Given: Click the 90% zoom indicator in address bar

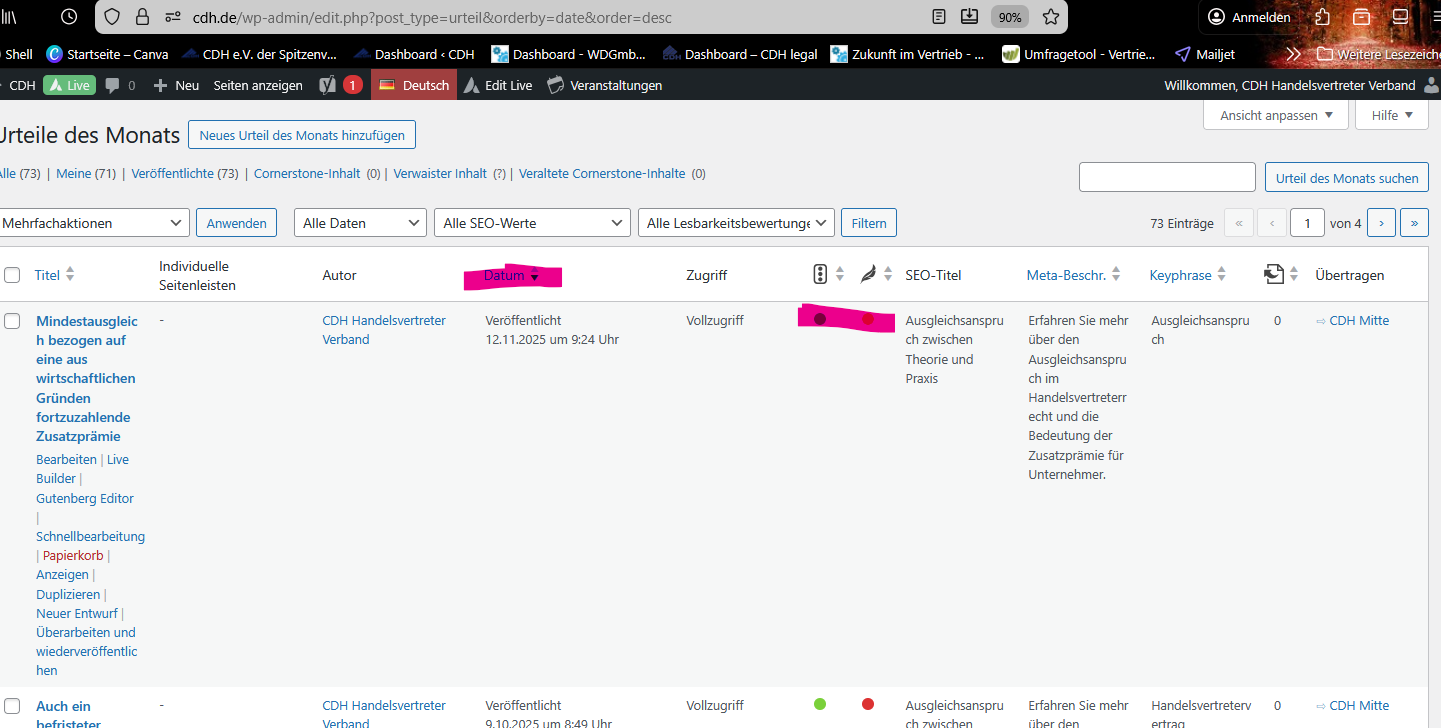Looking at the screenshot, I should (1009, 16).
